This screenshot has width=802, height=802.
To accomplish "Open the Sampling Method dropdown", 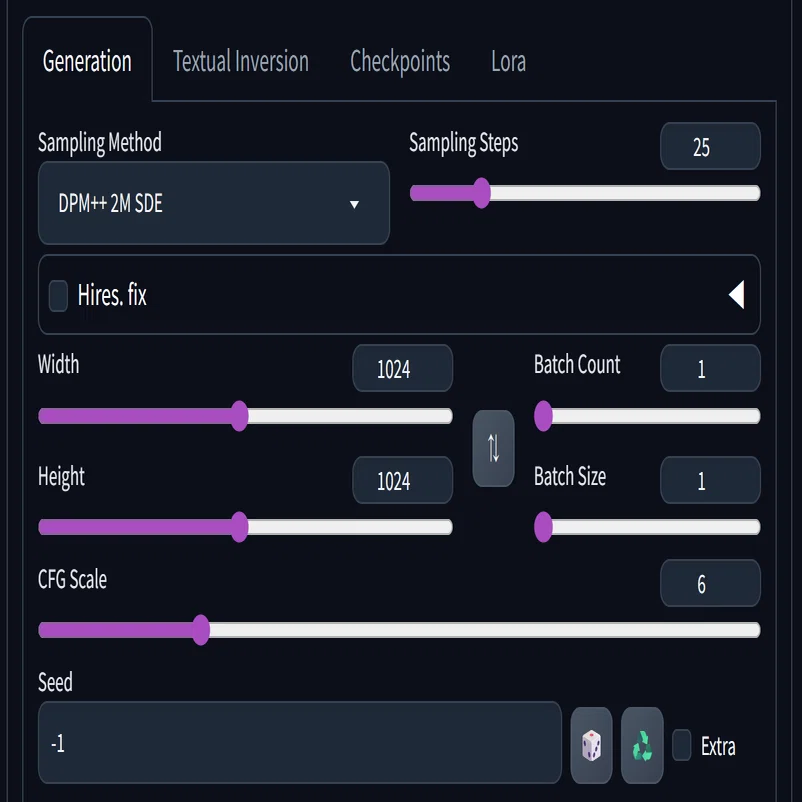I will 214,203.
